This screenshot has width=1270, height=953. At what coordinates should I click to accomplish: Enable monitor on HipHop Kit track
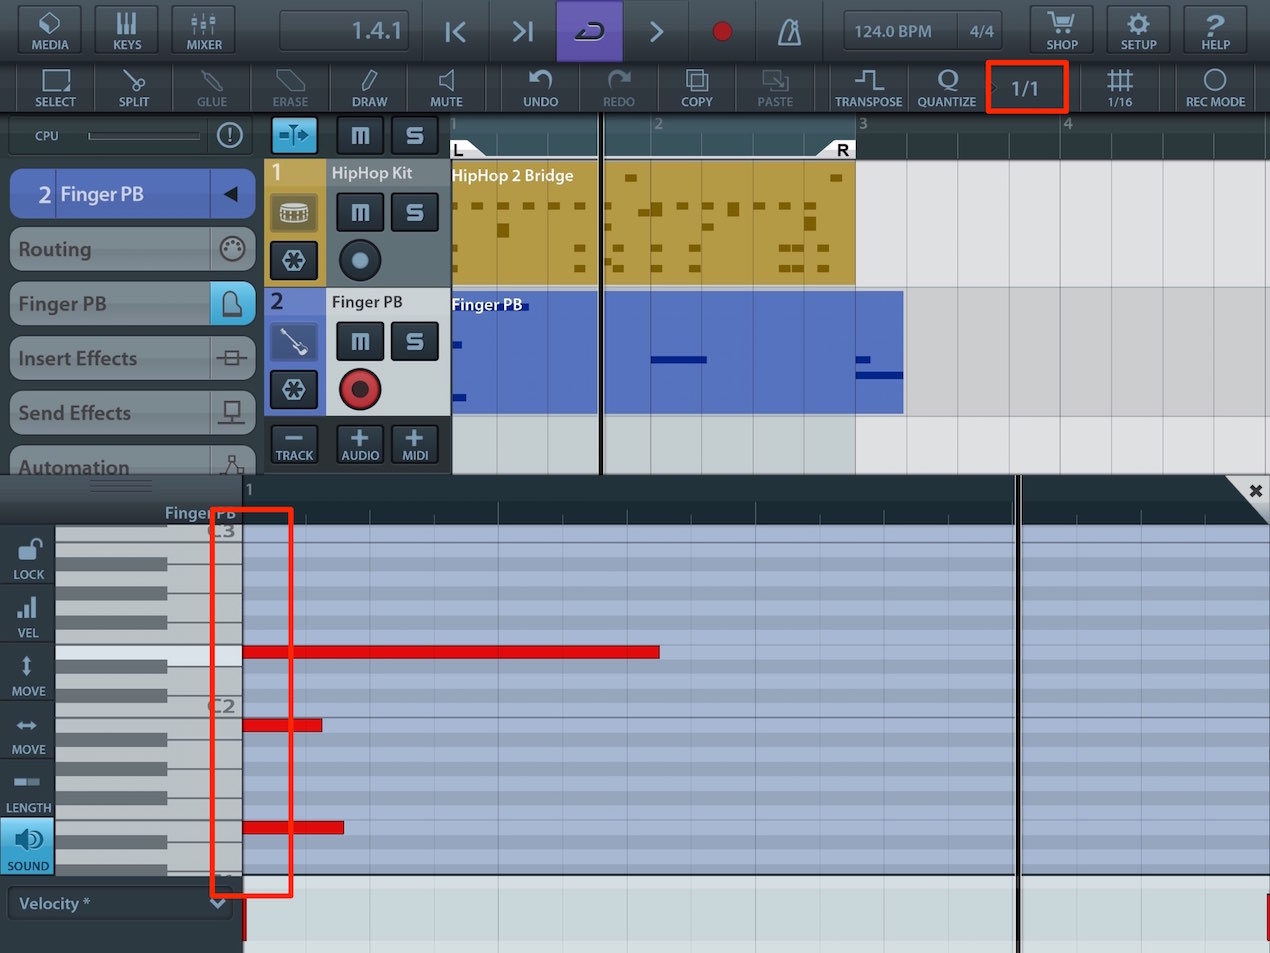coord(360,261)
